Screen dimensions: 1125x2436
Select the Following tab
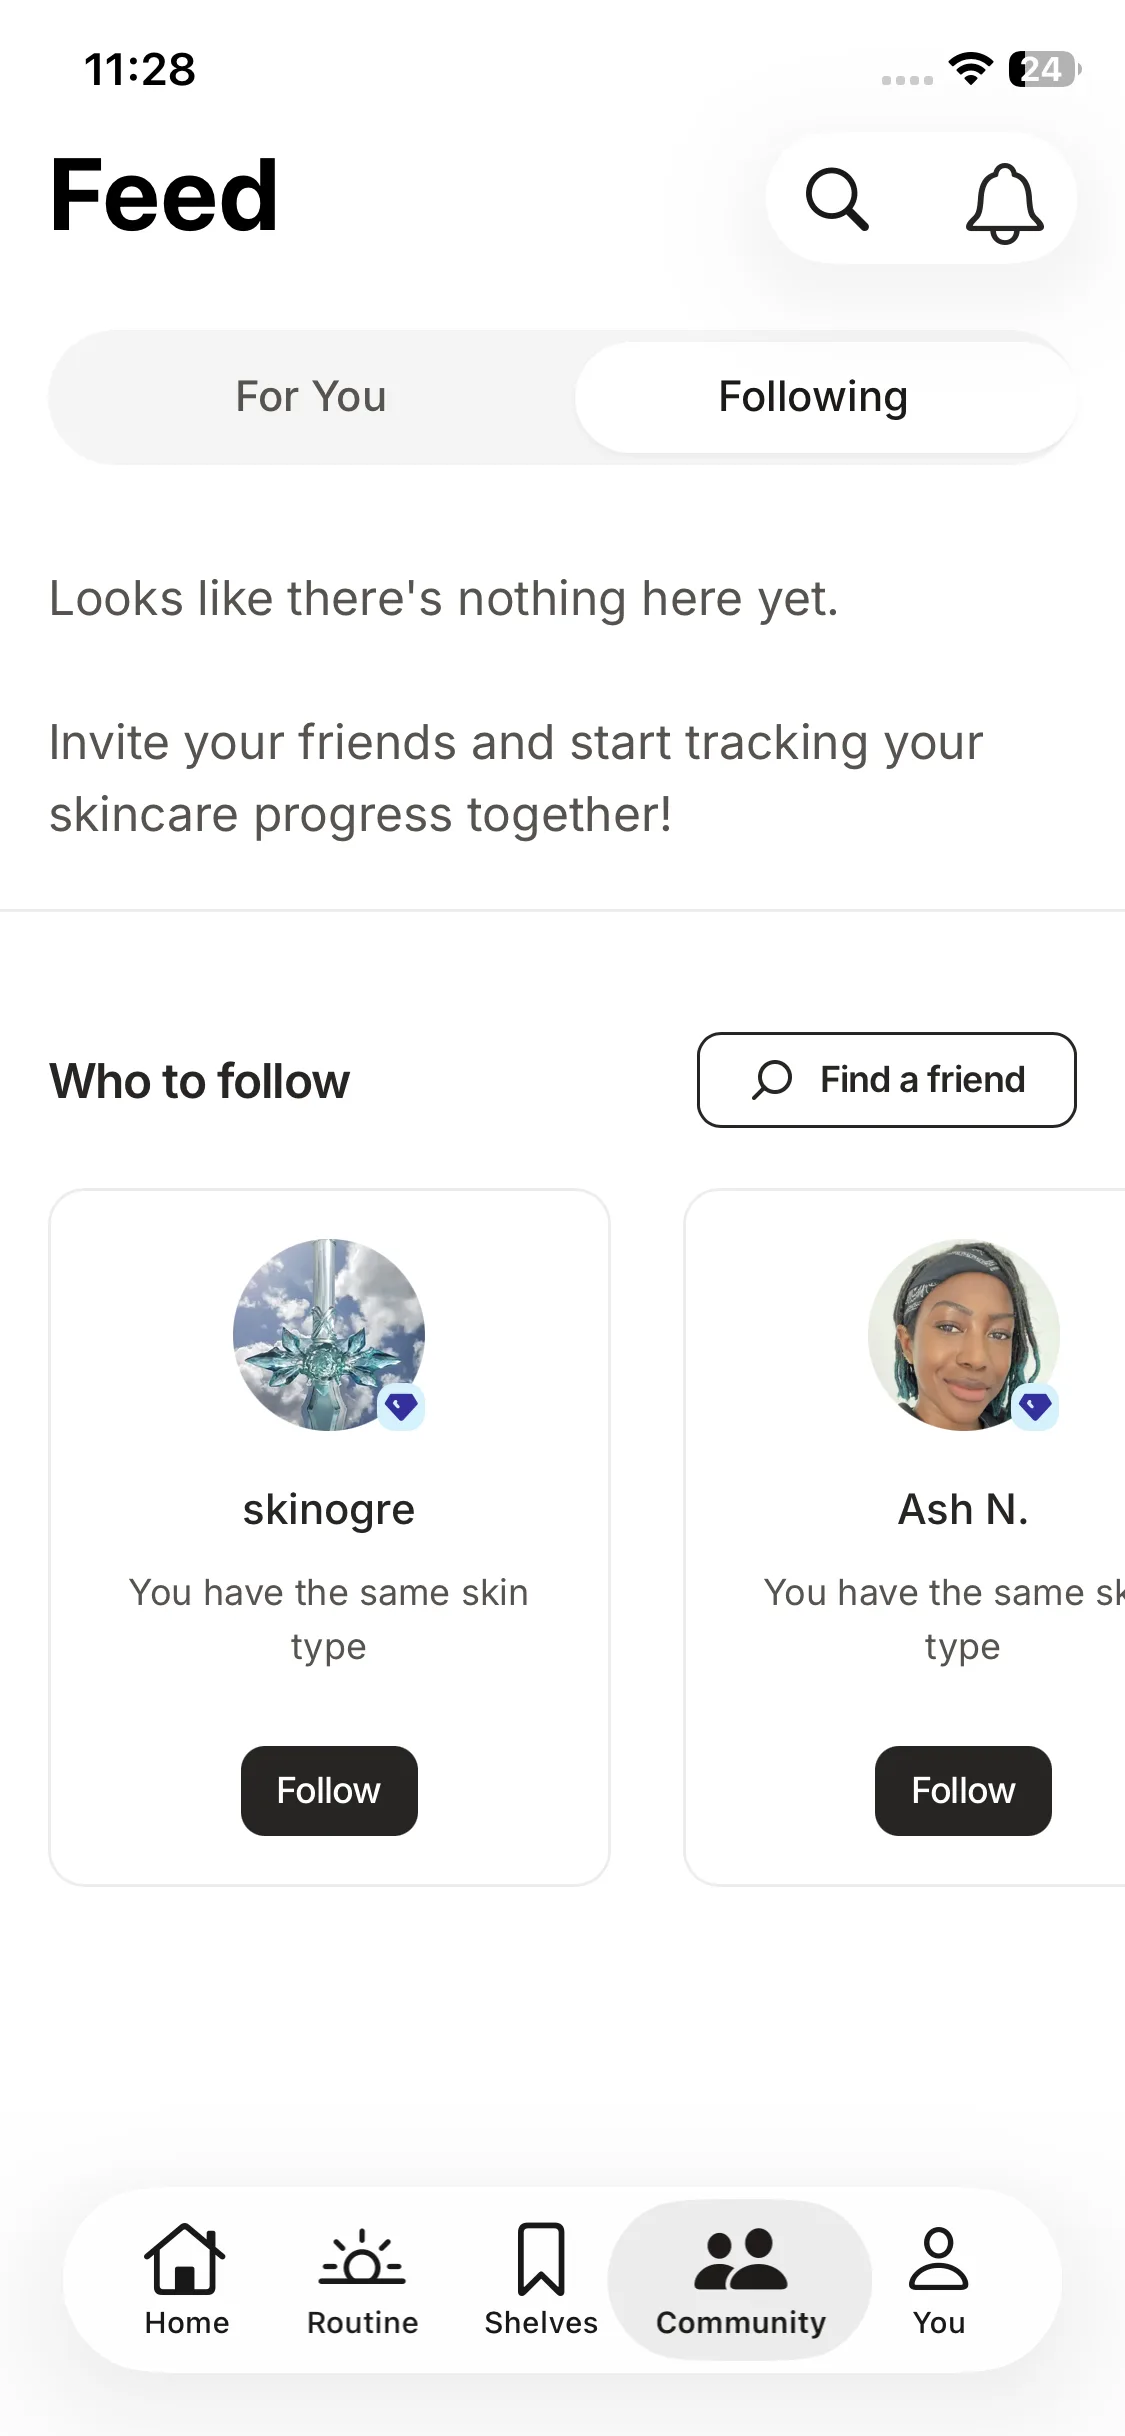(813, 397)
